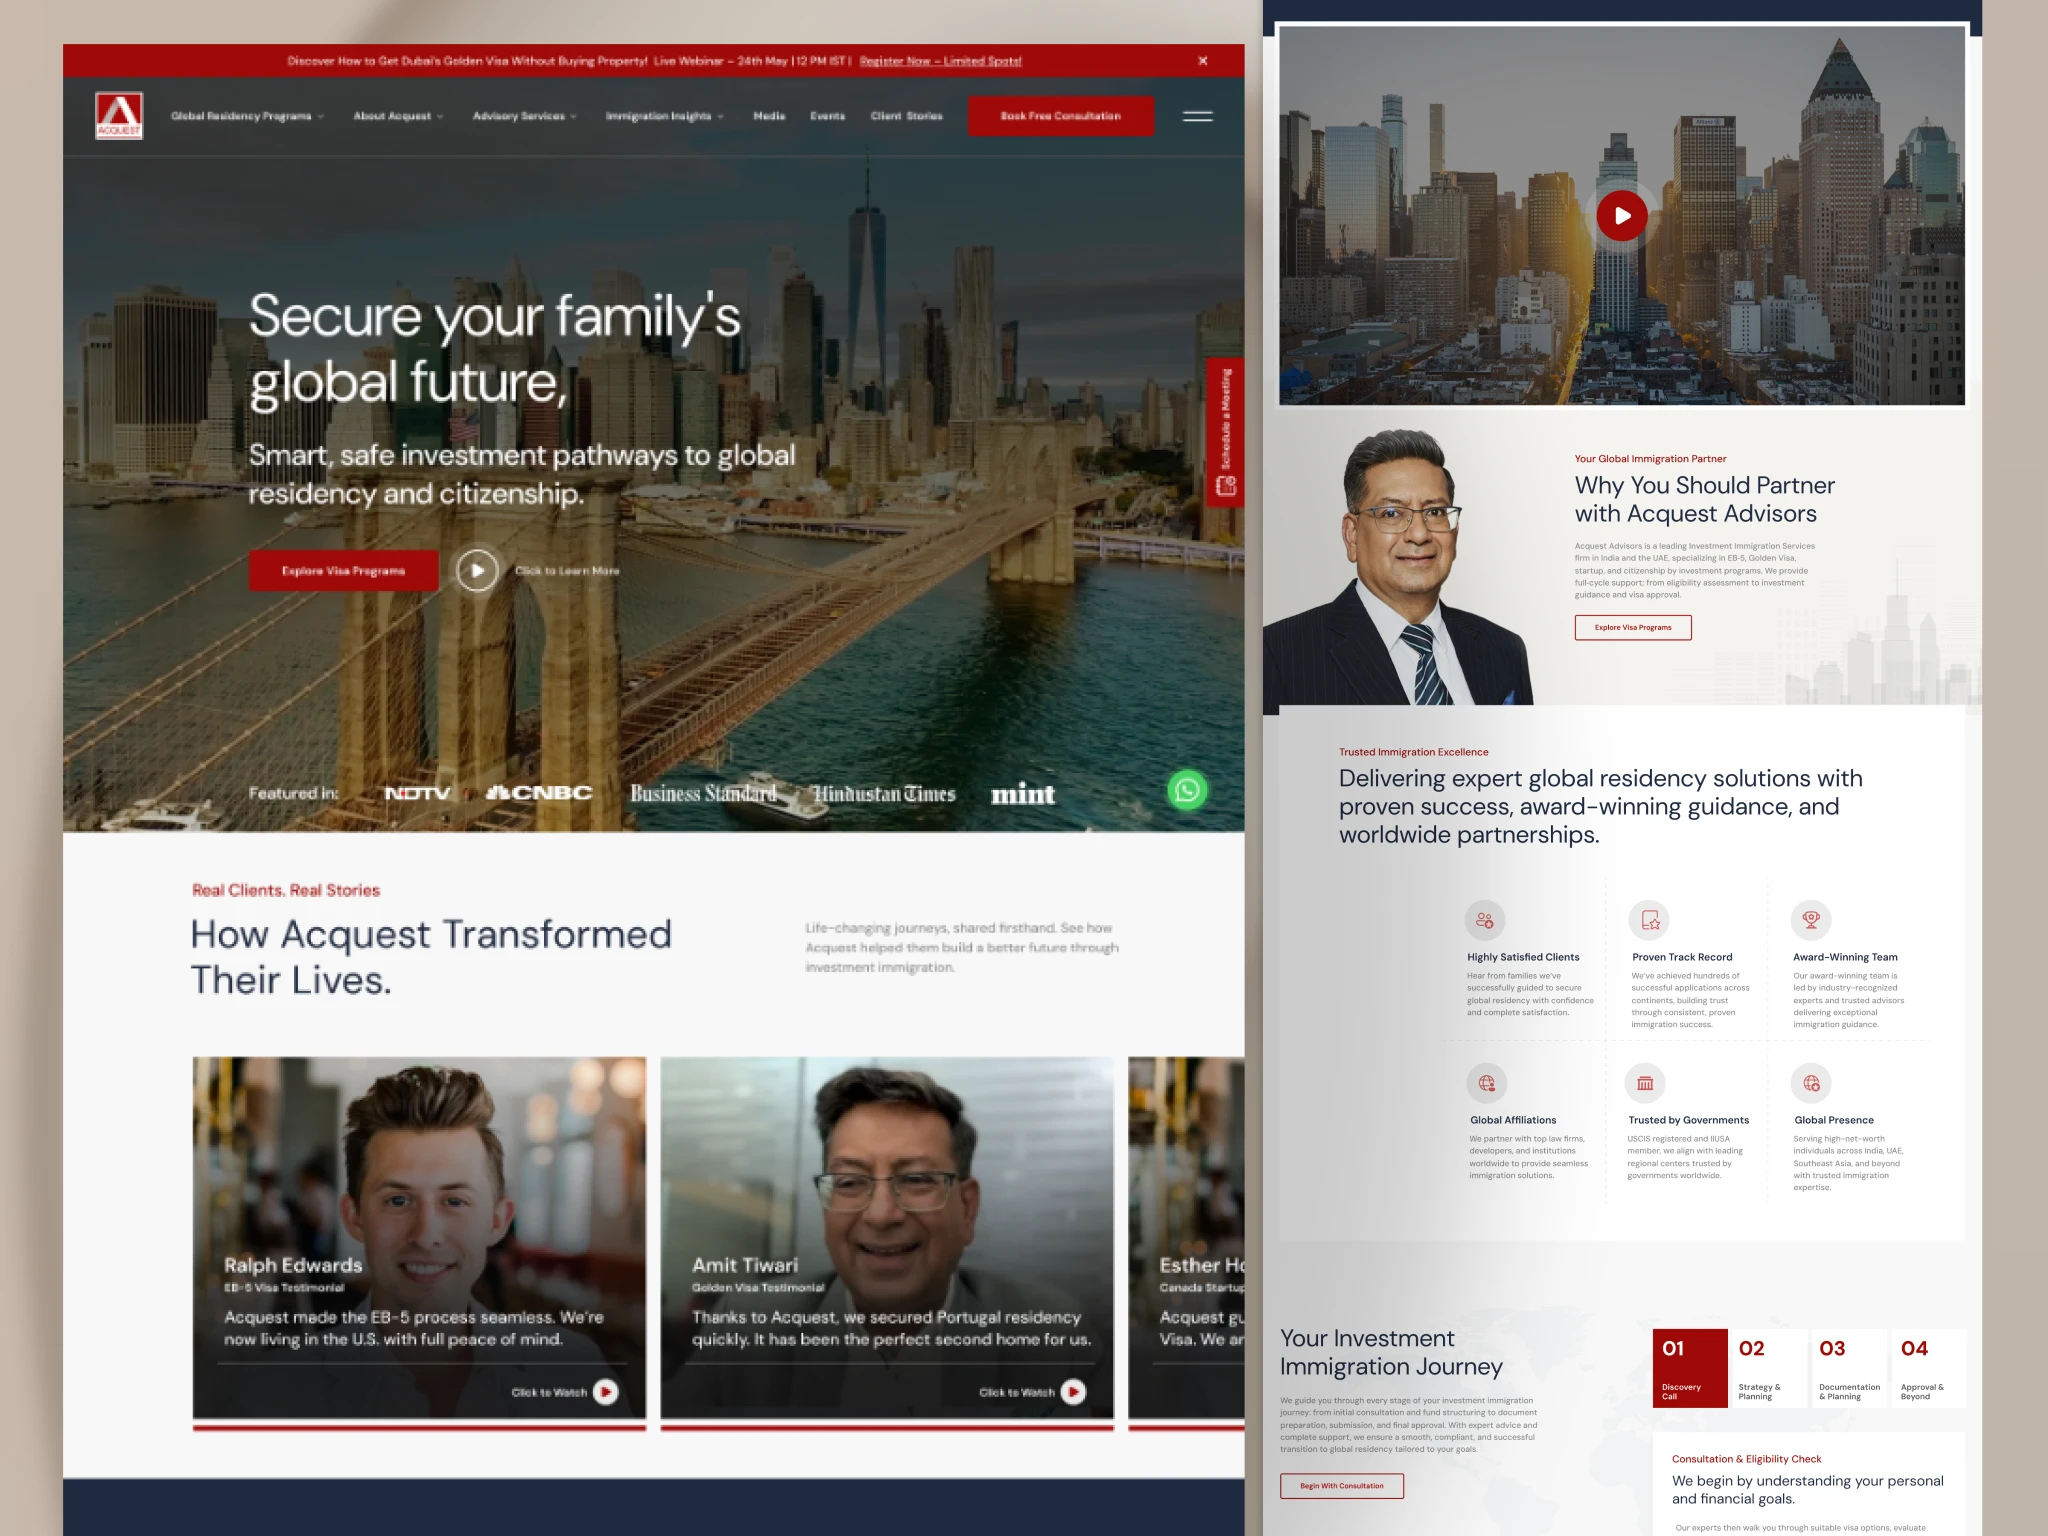Close the red webinar announcement banner

(x=1203, y=61)
